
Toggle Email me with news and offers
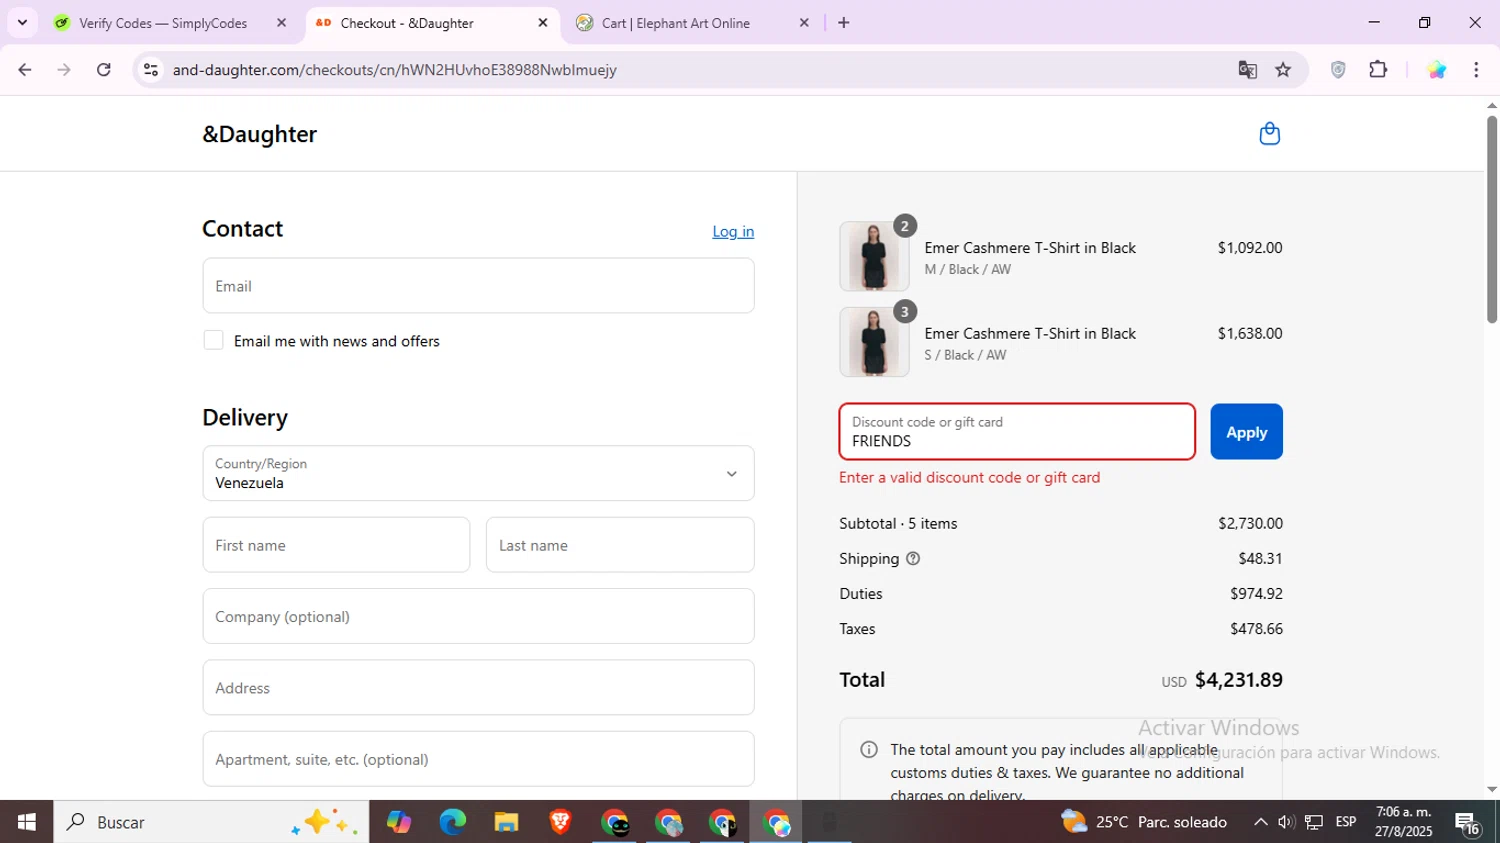click(213, 340)
